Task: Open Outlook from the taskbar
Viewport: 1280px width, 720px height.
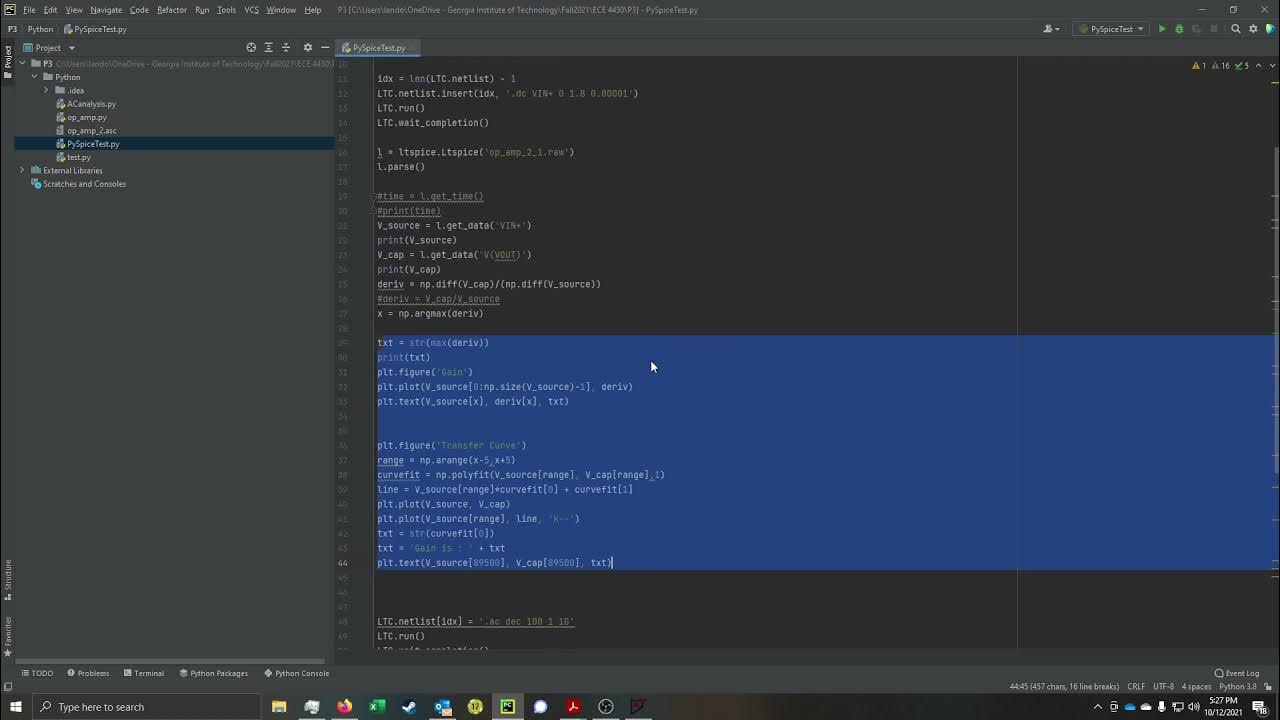Action: [442, 707]
